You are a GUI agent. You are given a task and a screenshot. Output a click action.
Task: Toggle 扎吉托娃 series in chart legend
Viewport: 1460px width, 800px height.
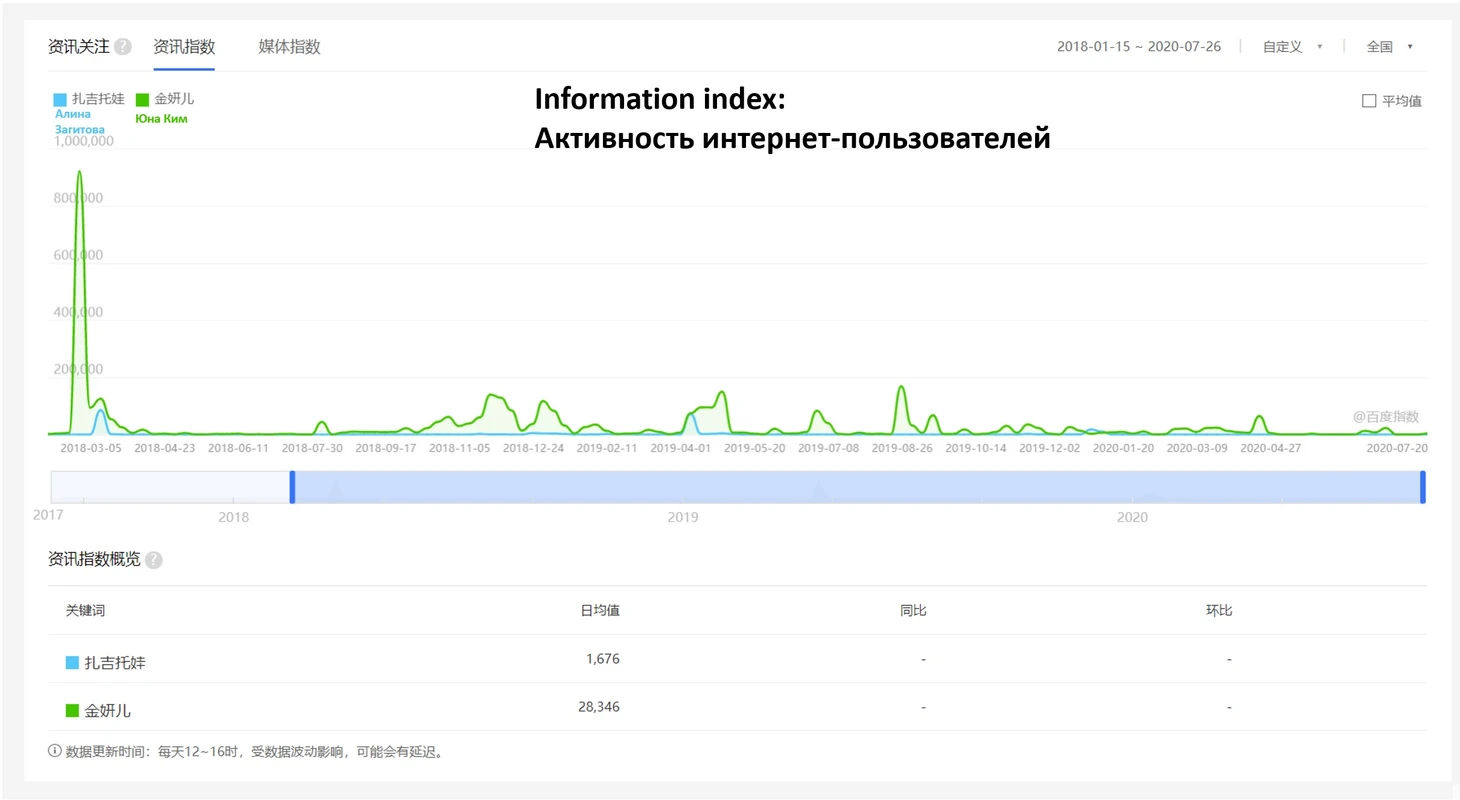click(x=89, y=99)
